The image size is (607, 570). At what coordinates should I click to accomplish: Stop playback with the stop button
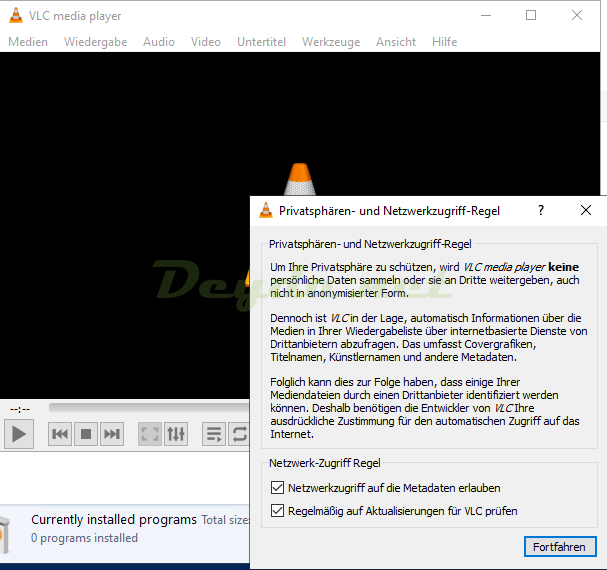tap(86, 434)
